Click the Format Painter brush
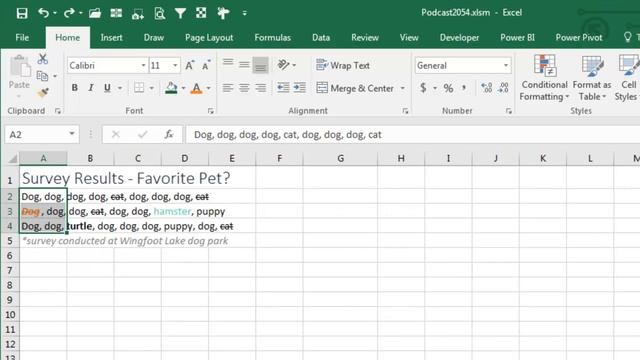Viewport: 640px width, 360px height. point(43,93)
